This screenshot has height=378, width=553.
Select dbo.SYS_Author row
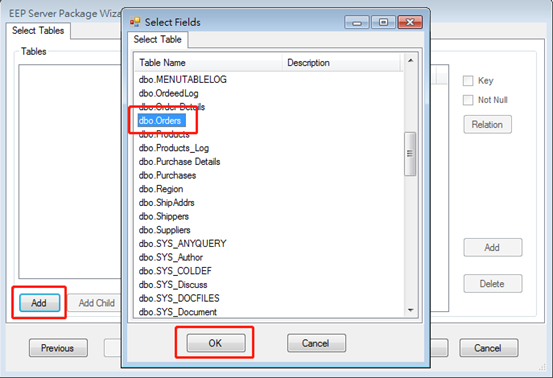(x=171, y=257)
